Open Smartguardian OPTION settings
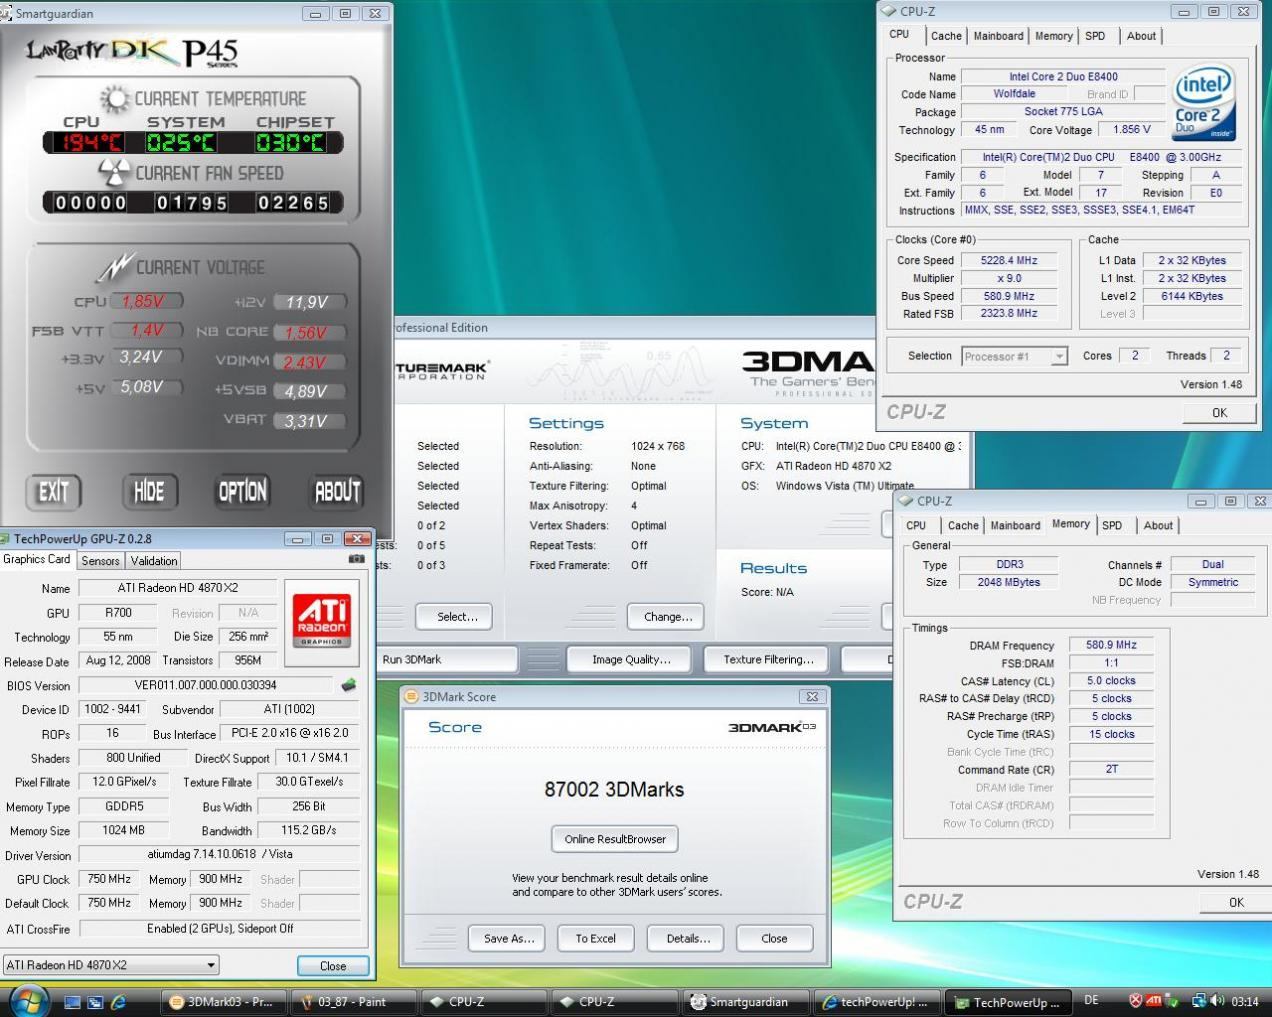Viewport: 1272px width, 1017px height. (243, 491)
